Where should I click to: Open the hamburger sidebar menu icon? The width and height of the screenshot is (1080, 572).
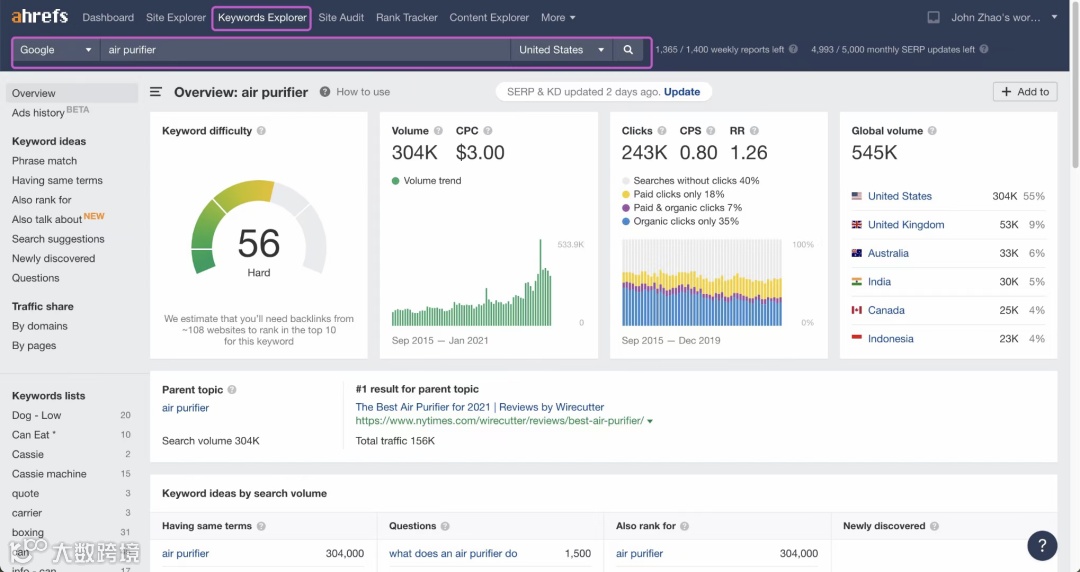156,92
